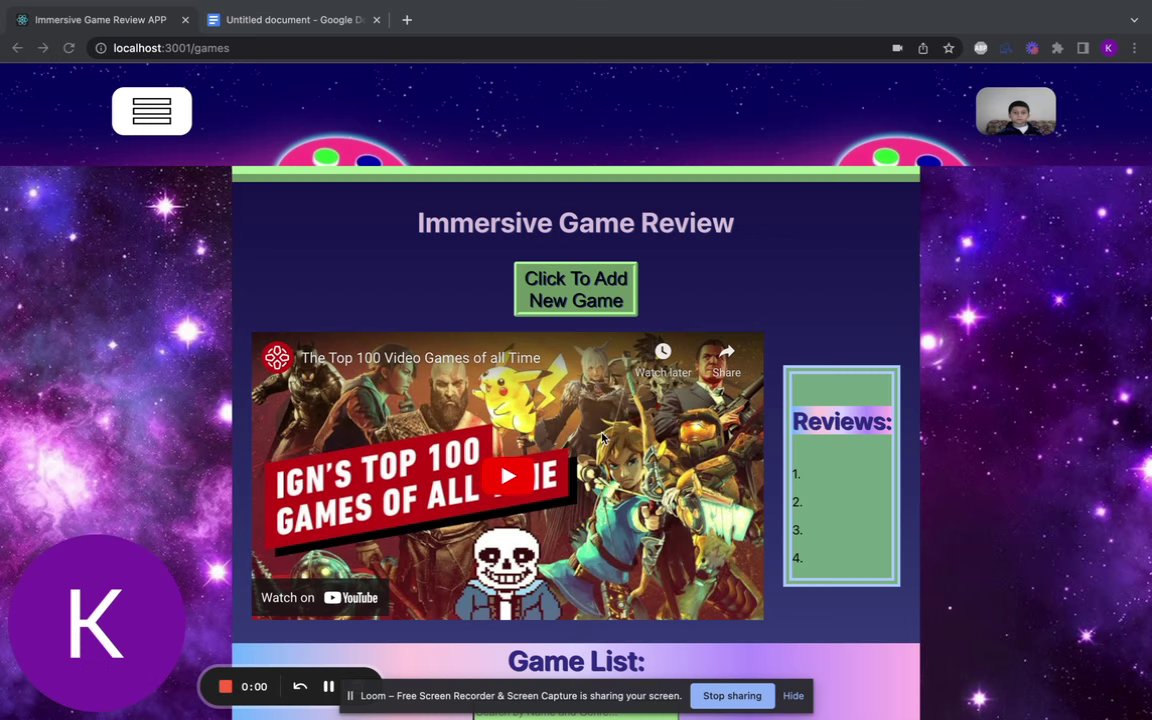The image size is (1152, 720).
Task: Open the hamburger menu button
Action: coord(152,111)
